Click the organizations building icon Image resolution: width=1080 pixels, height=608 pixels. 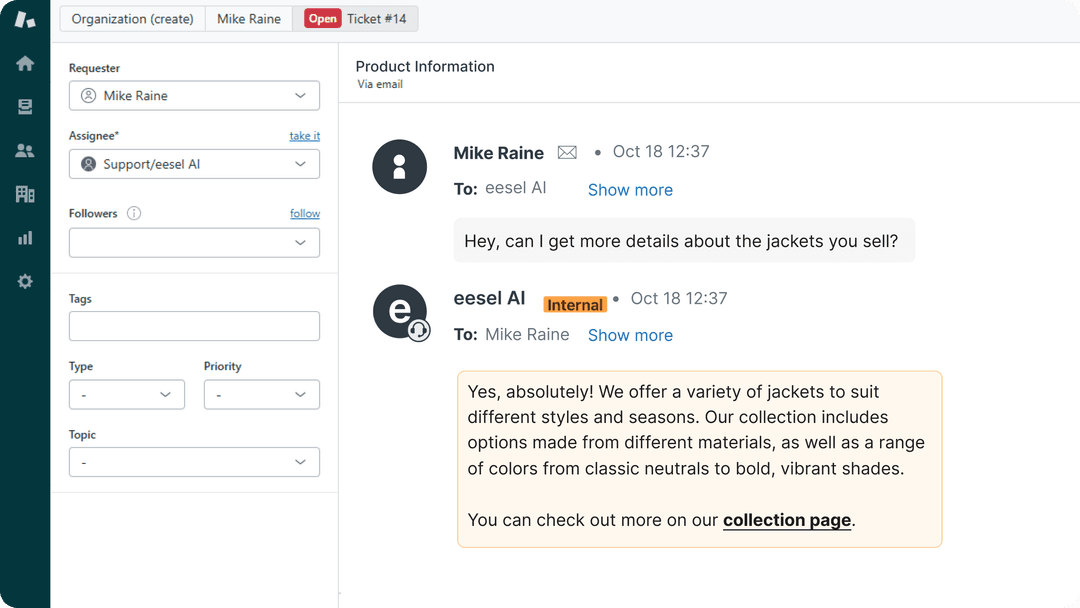[24, 194]
